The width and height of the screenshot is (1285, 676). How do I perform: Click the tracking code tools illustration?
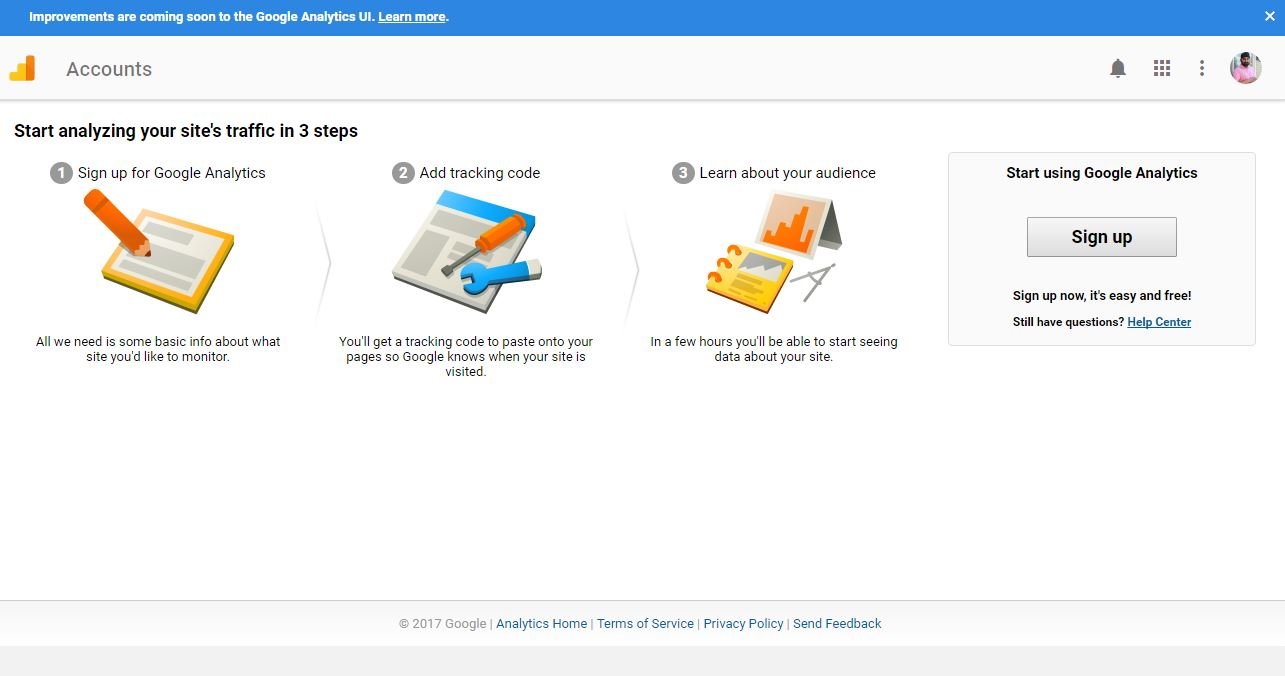pos(467,251)
